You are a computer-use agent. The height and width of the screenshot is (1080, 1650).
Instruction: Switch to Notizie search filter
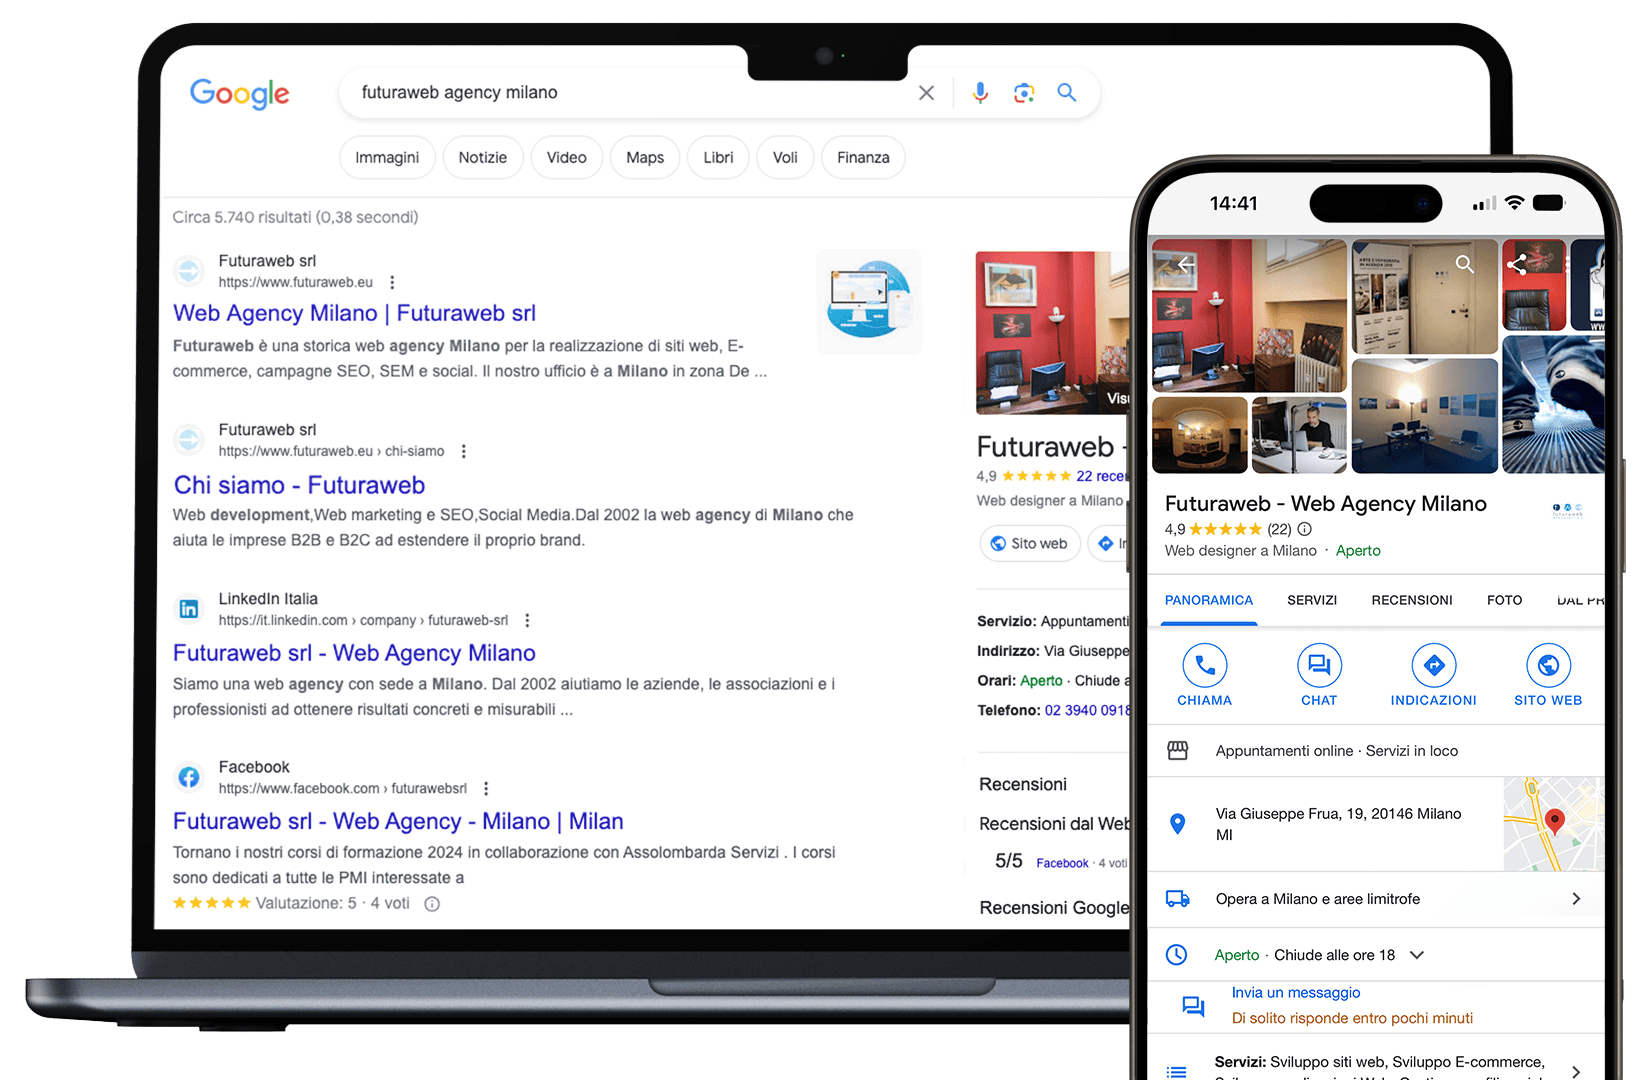(483, 158)
